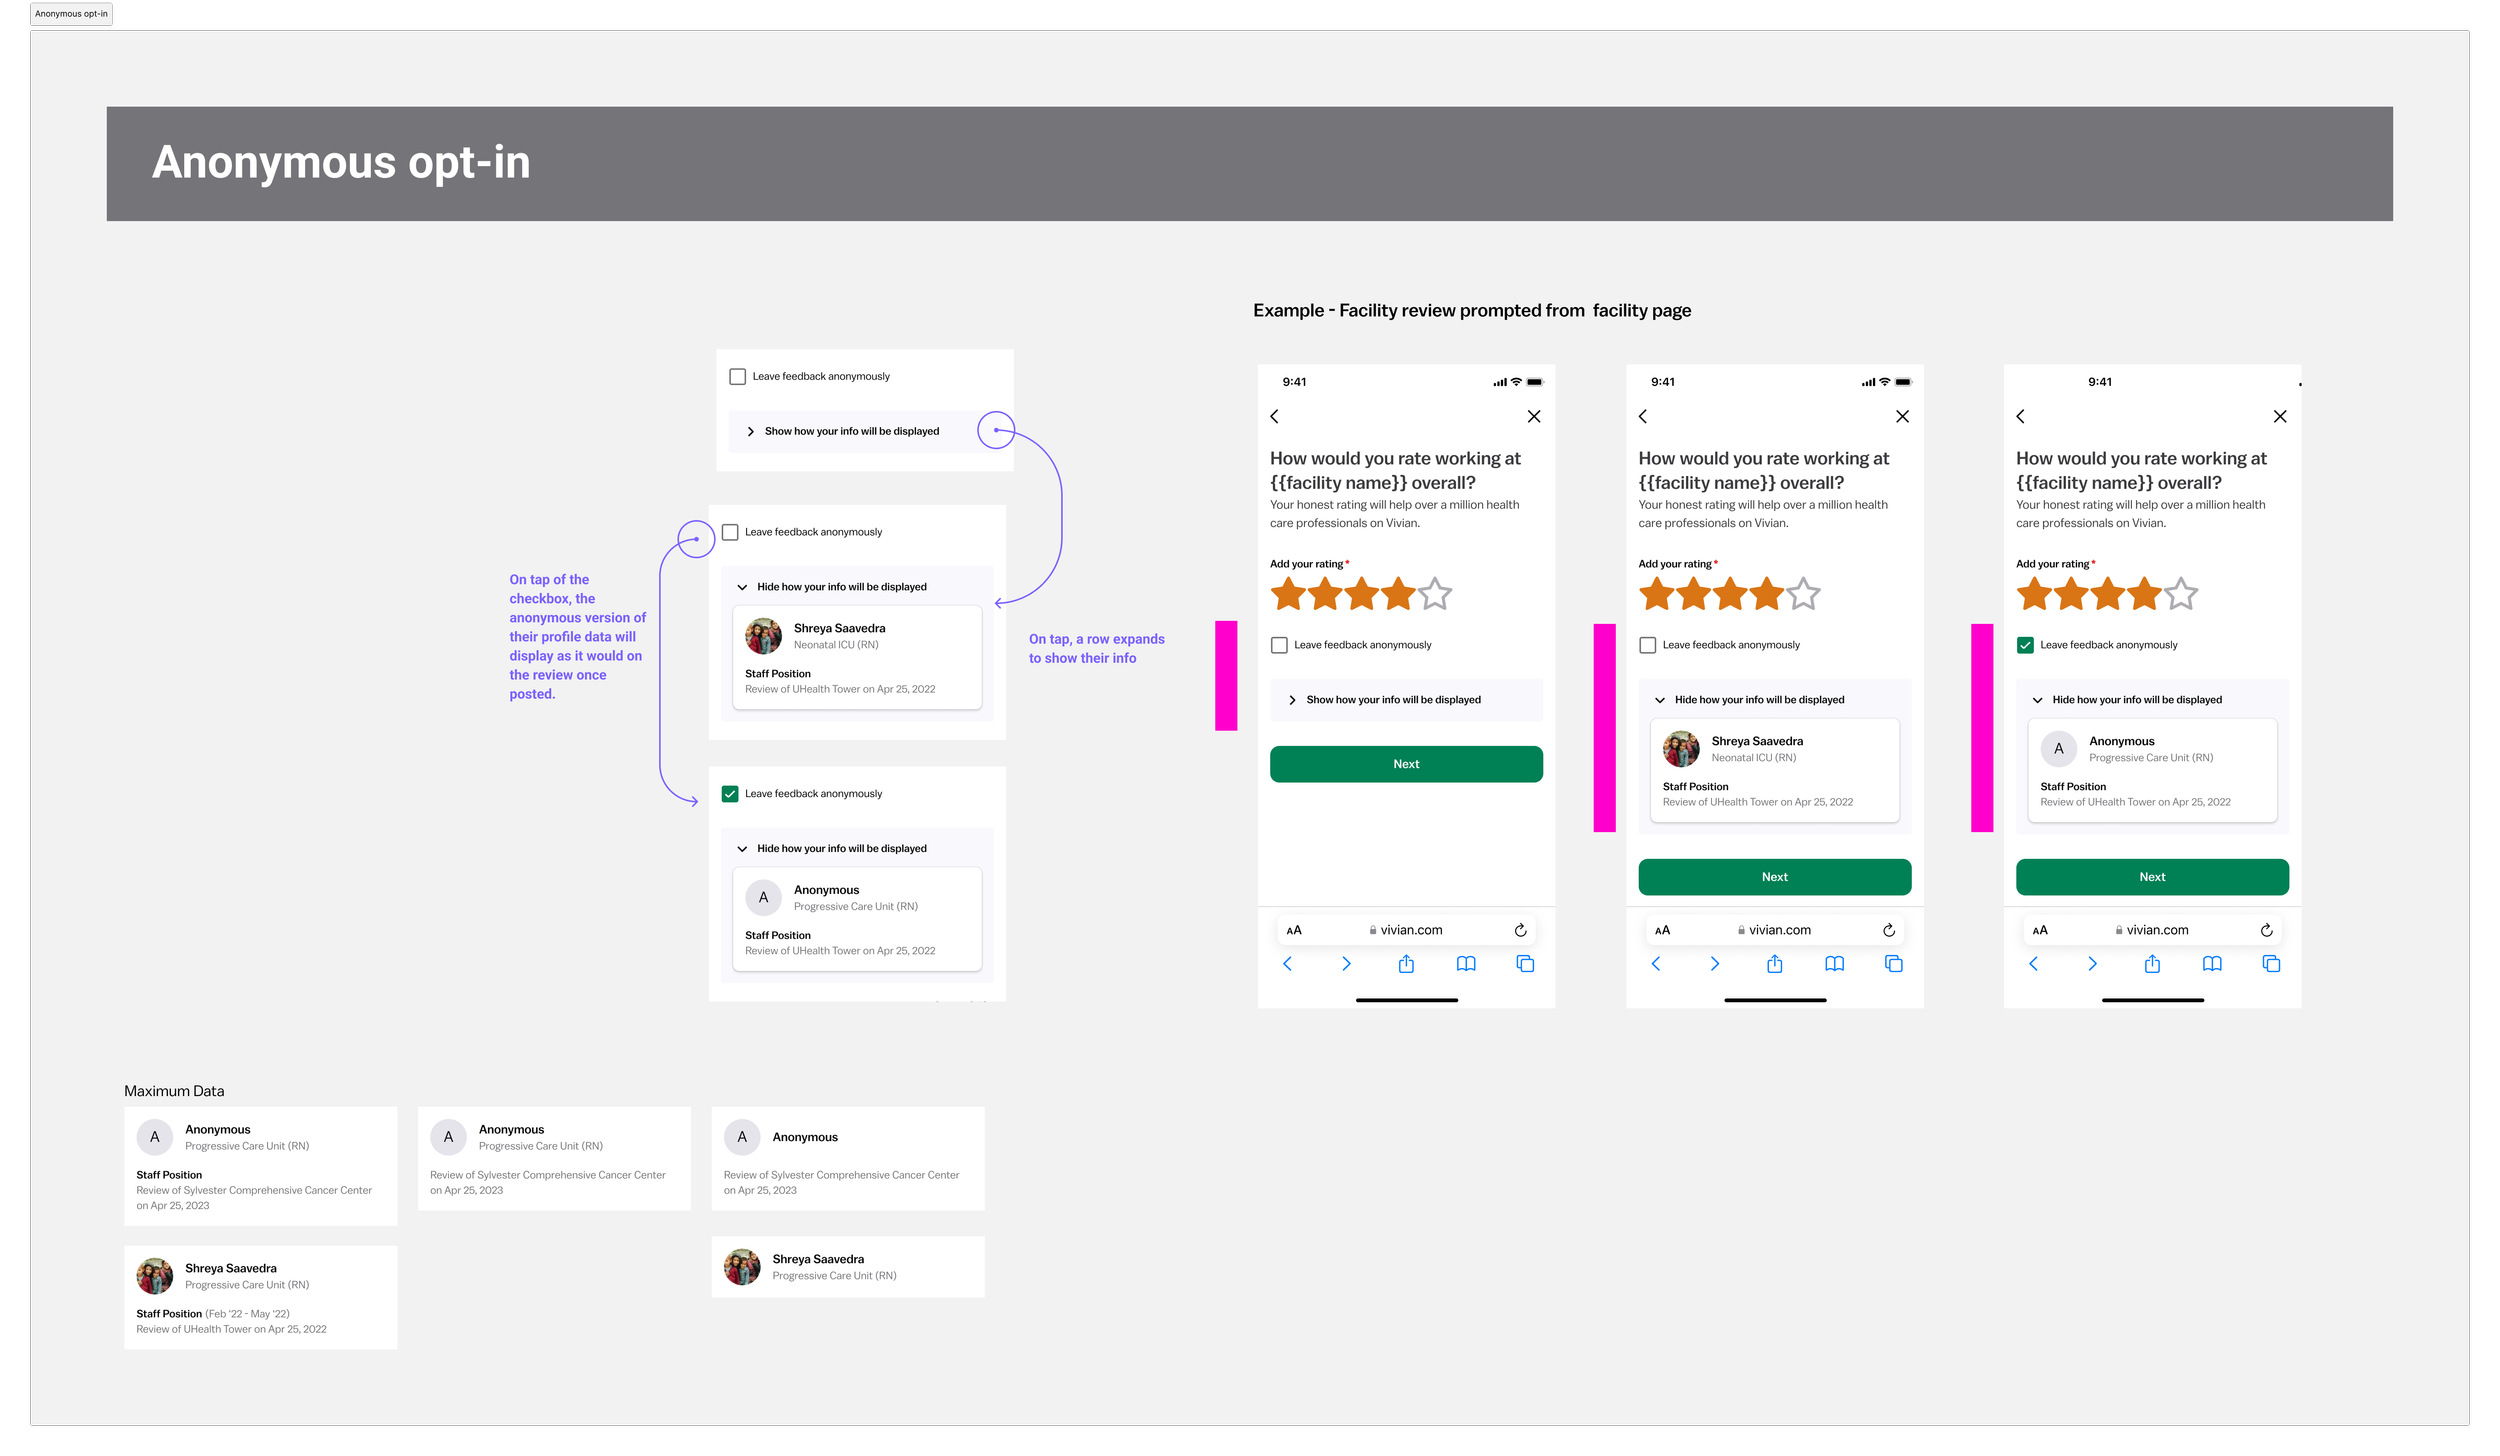
Task: Tap the back chevron atop the middle phone screen
Action: [1643, 416]
